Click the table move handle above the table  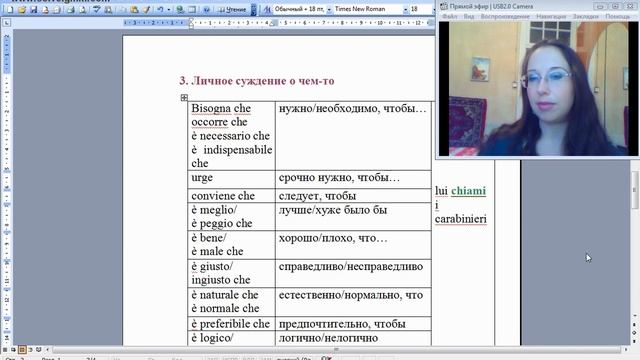click(184, 98)
